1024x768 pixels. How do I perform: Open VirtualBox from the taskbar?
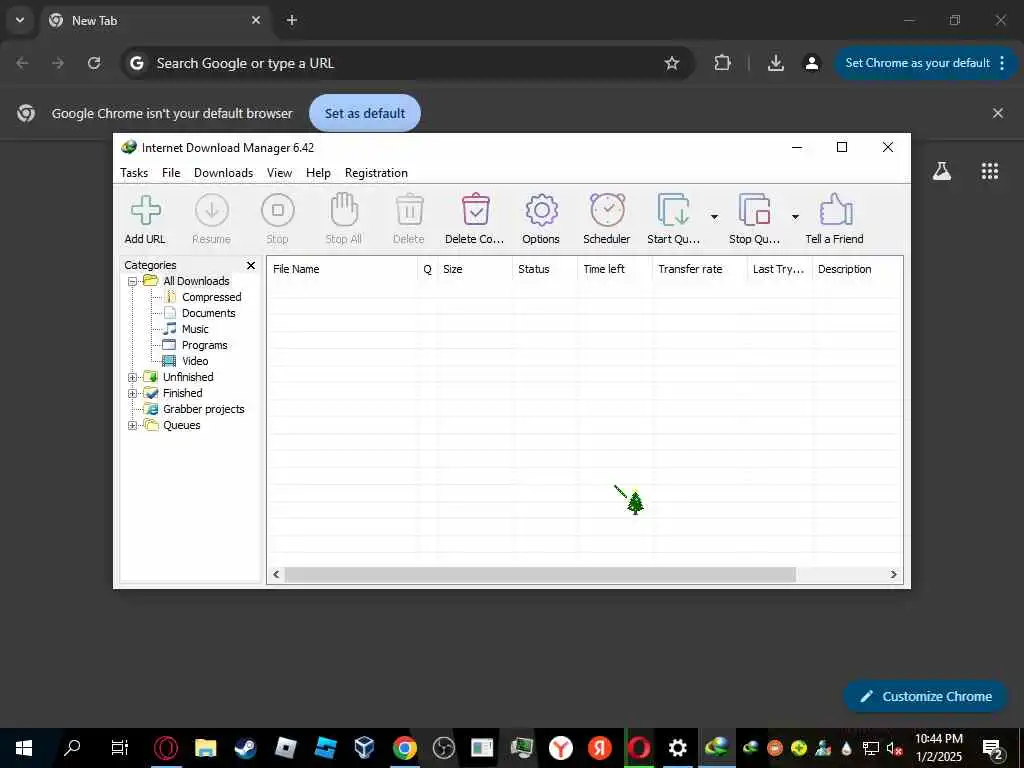click(x=364, y=748)
